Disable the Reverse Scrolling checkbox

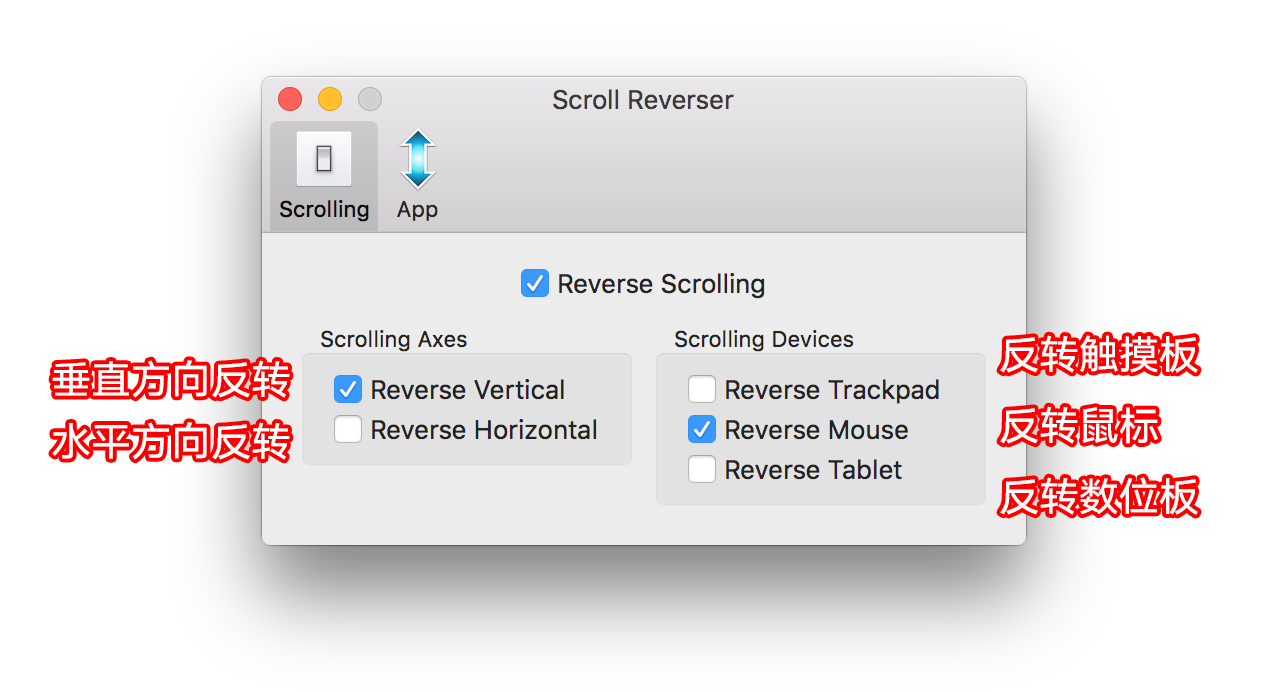535,284
